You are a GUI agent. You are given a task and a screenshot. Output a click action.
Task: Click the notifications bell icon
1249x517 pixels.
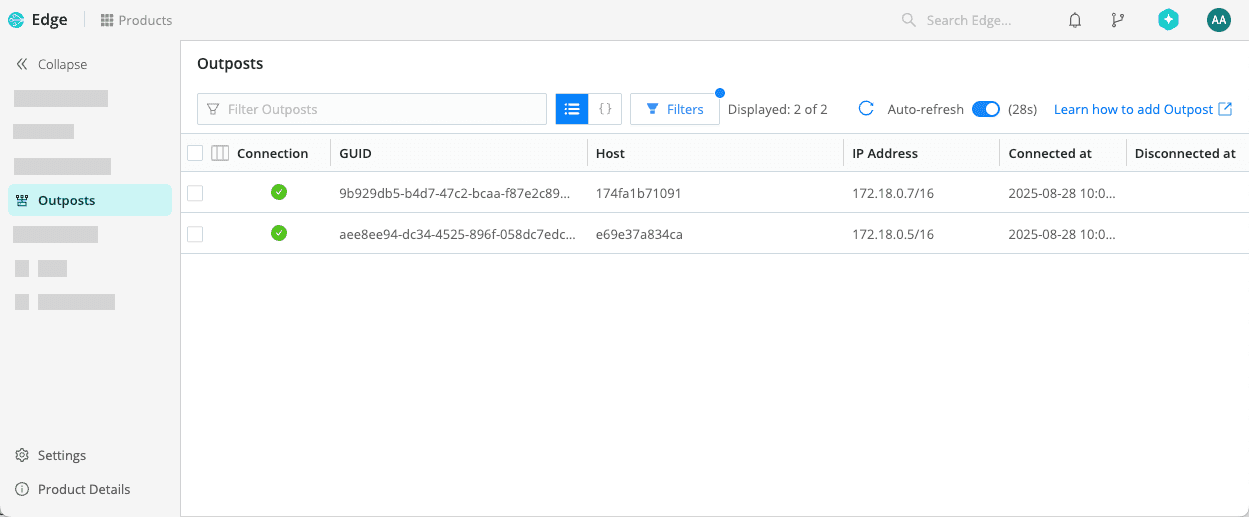click(1075, 20)
